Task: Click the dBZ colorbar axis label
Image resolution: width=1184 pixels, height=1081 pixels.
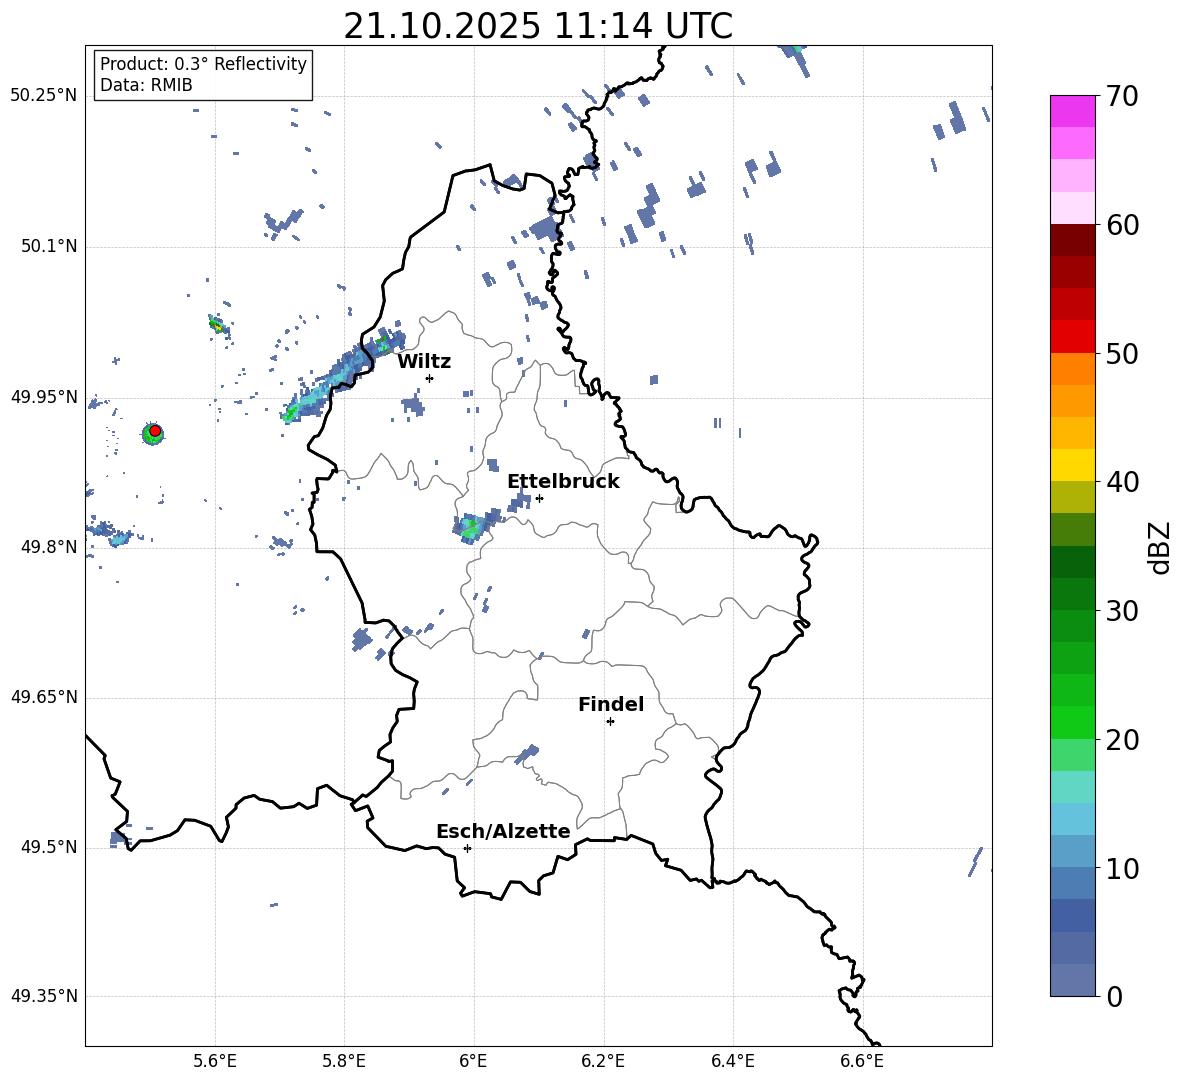Action: click(x=1161, y=548)
